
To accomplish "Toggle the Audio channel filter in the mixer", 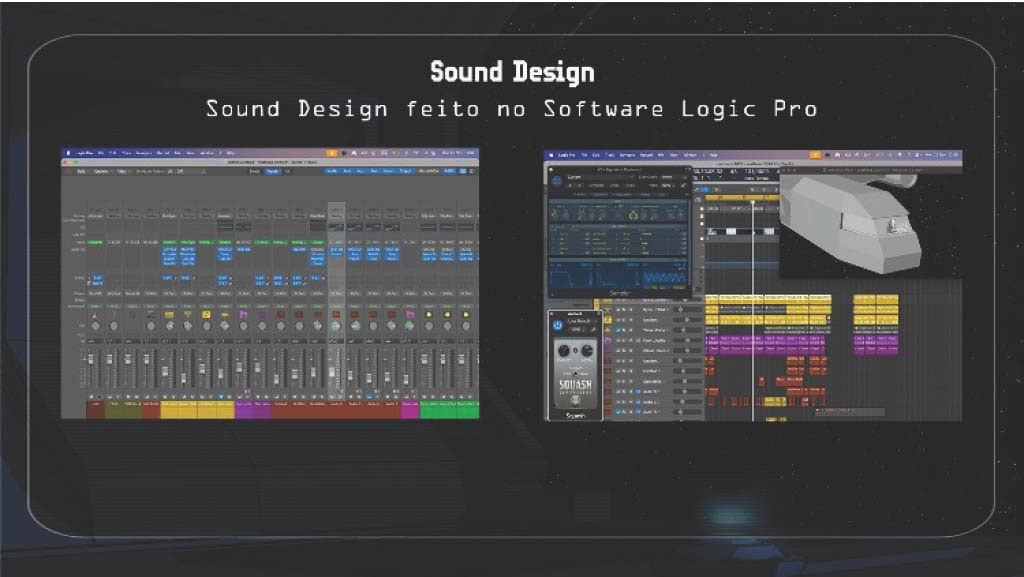I will (332, 171).
